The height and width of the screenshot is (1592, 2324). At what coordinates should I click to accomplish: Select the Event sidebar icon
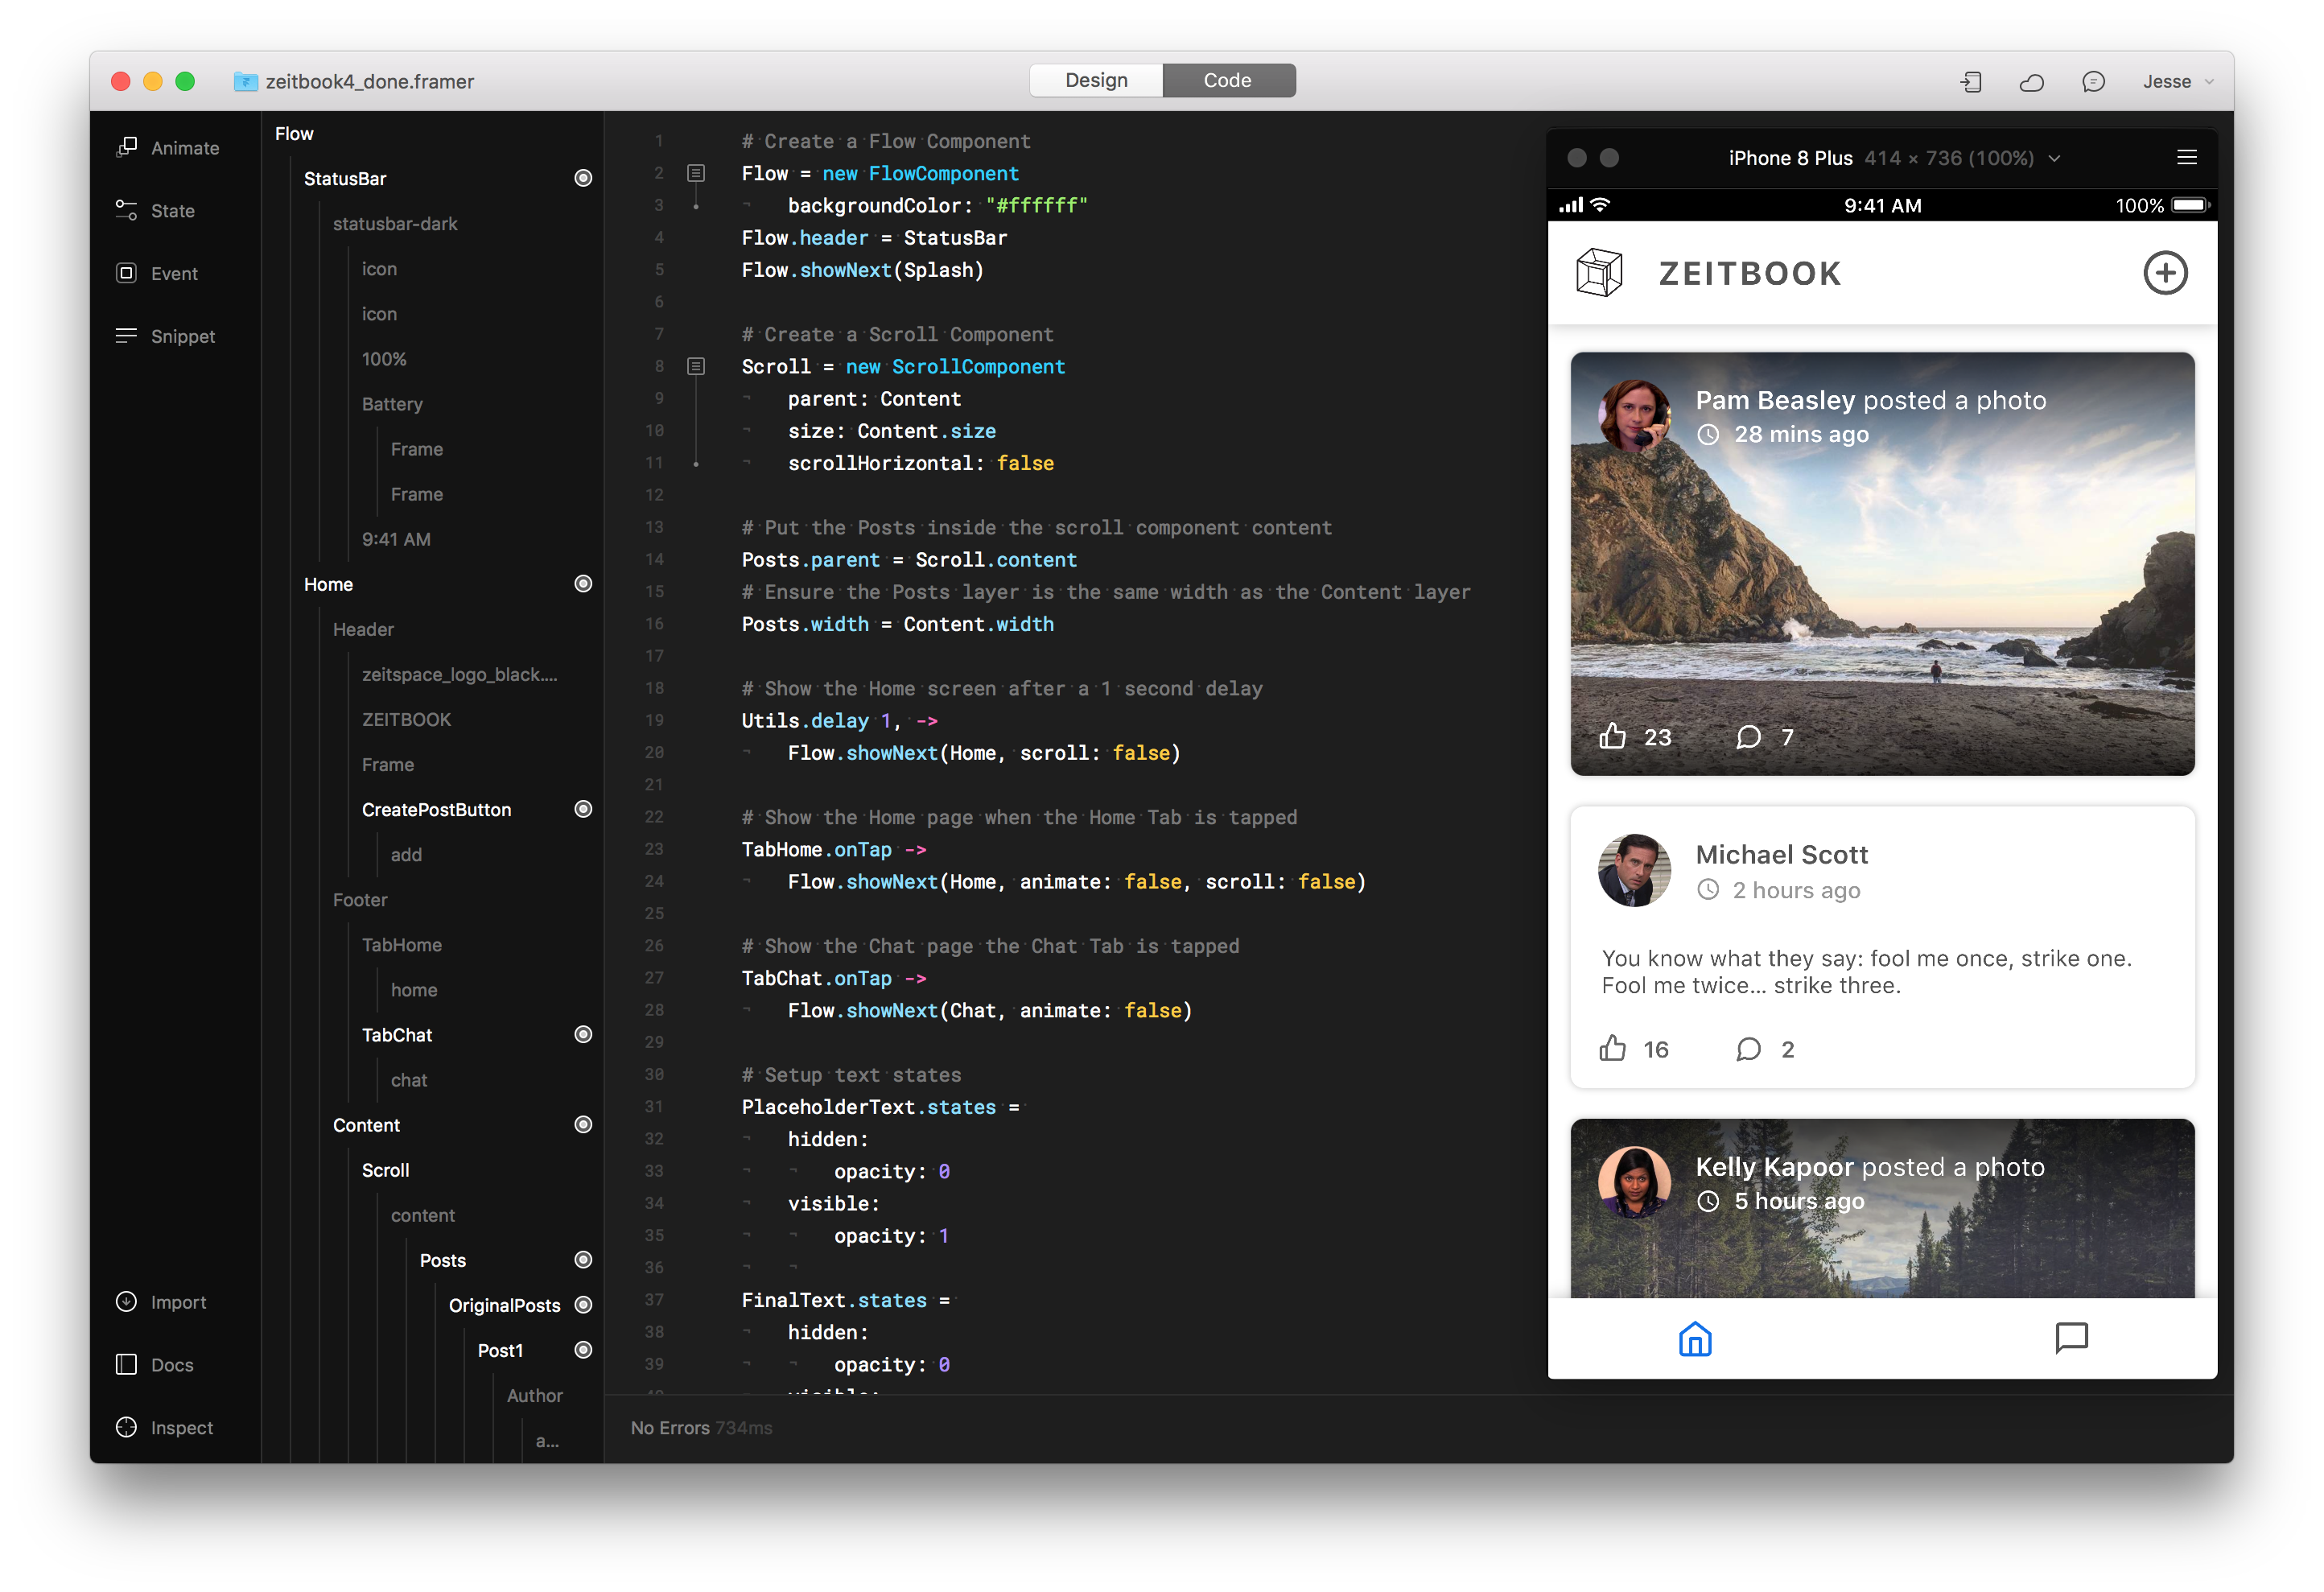127,273
